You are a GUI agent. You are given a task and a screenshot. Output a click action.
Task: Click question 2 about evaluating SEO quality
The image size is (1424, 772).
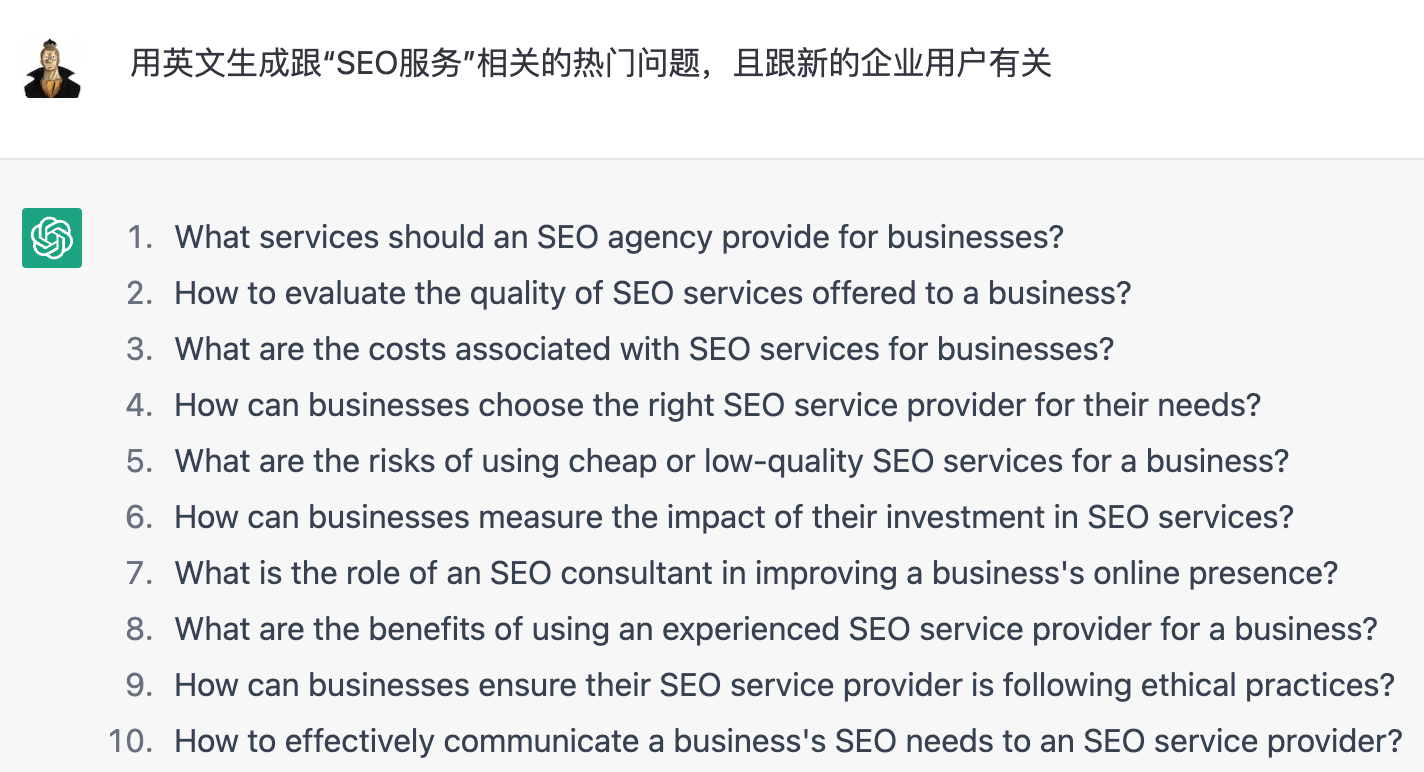651,293
